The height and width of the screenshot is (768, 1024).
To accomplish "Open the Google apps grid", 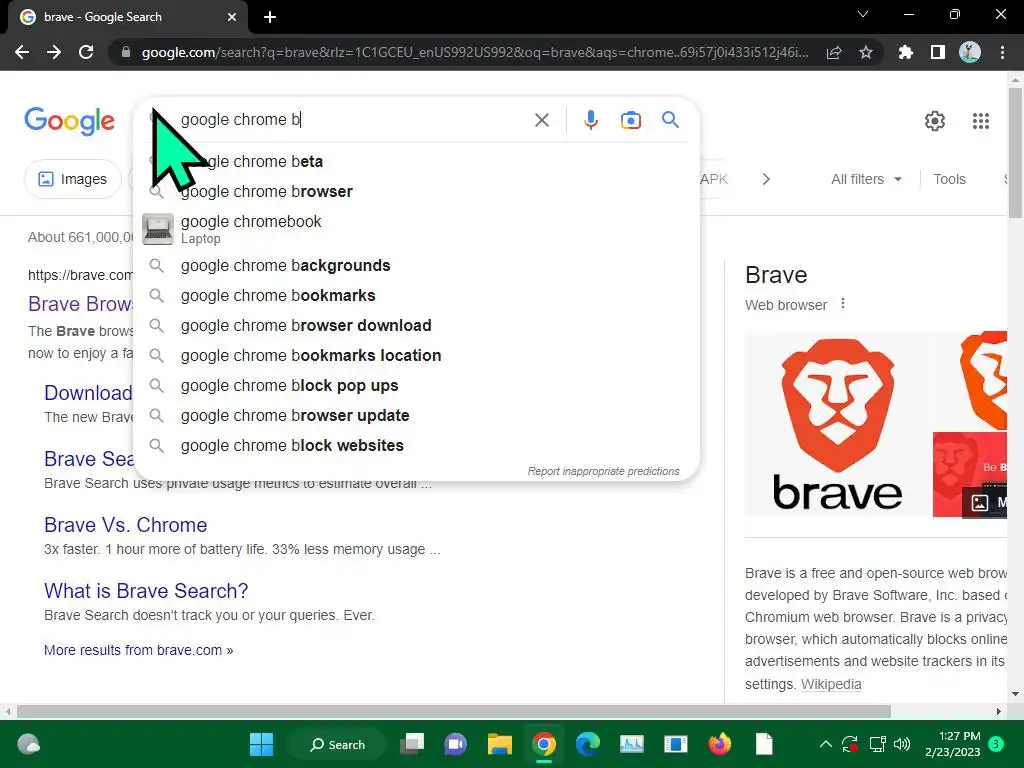I will 980,121.
